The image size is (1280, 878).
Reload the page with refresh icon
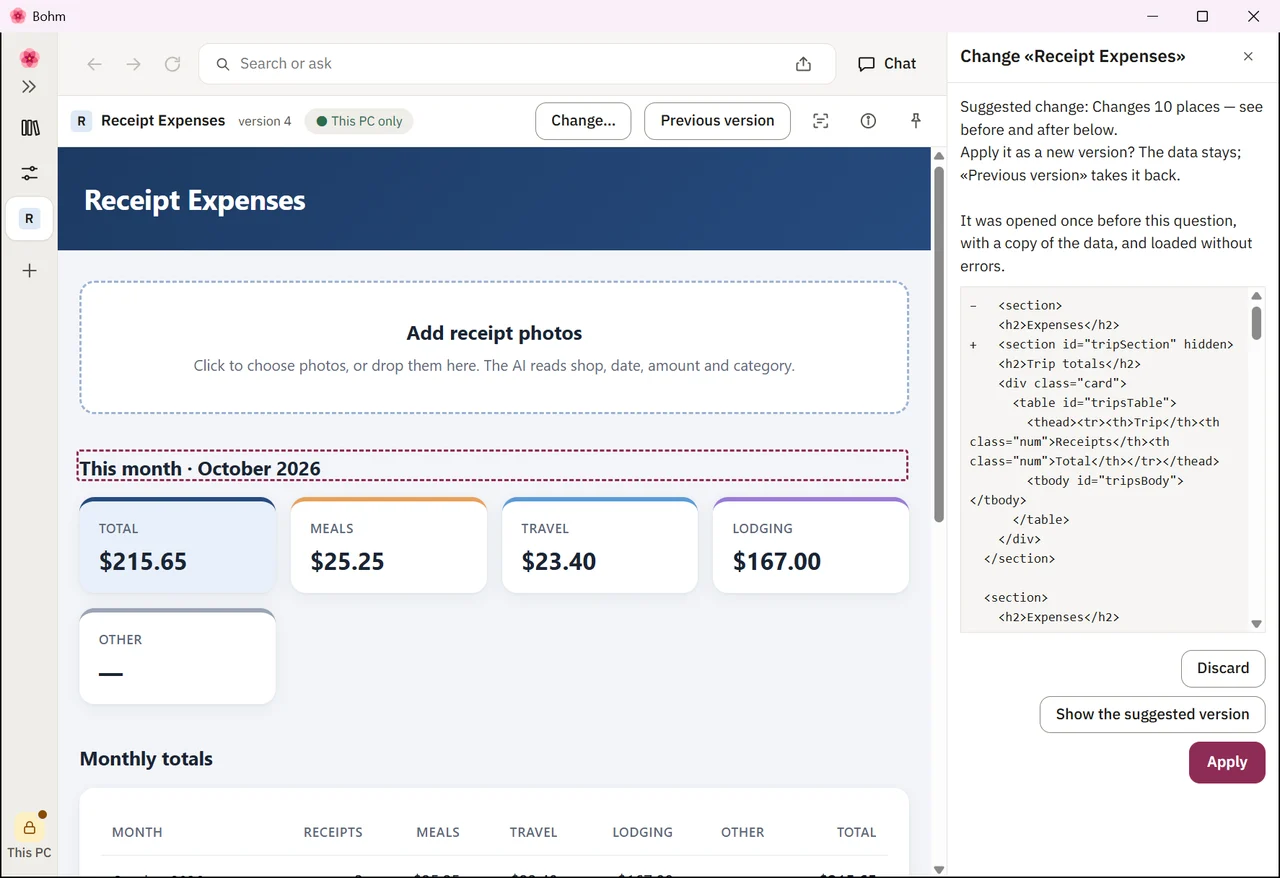point(173,64)
